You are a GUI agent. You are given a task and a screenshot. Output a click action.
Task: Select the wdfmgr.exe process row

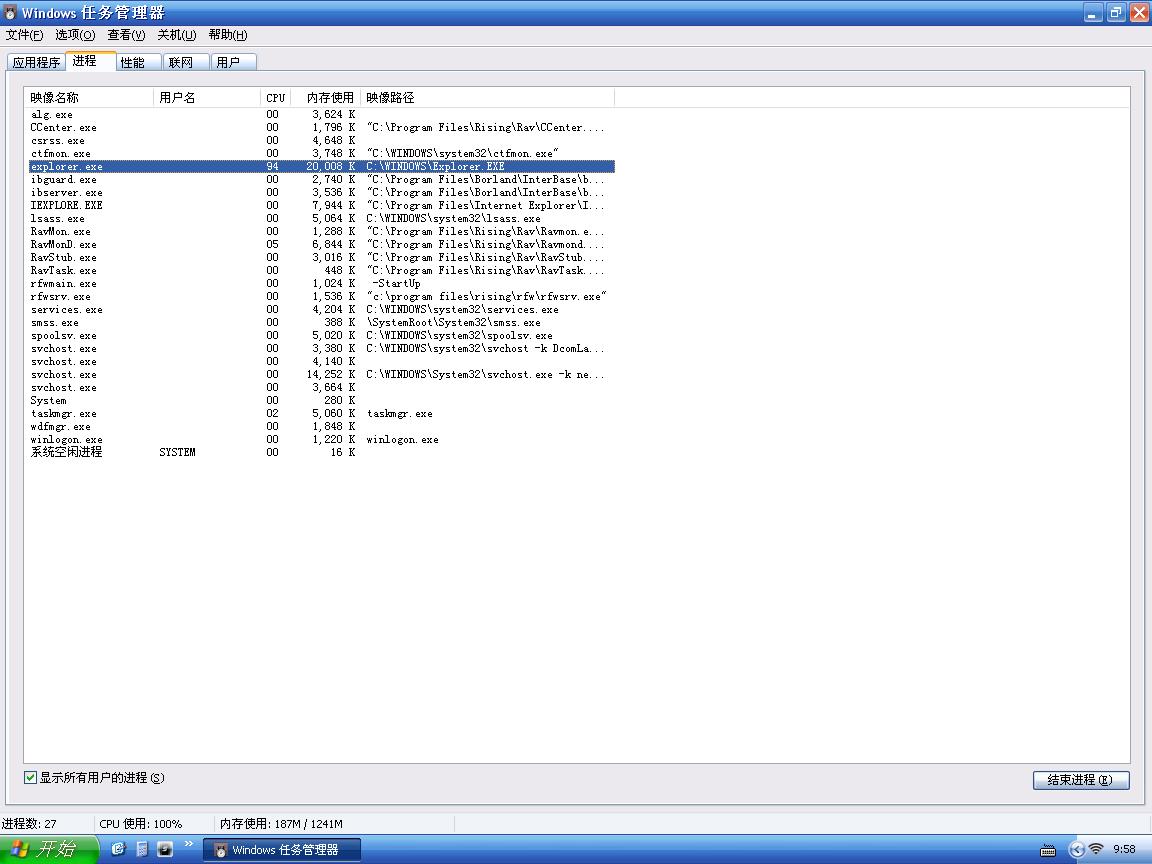pos(322,426)
